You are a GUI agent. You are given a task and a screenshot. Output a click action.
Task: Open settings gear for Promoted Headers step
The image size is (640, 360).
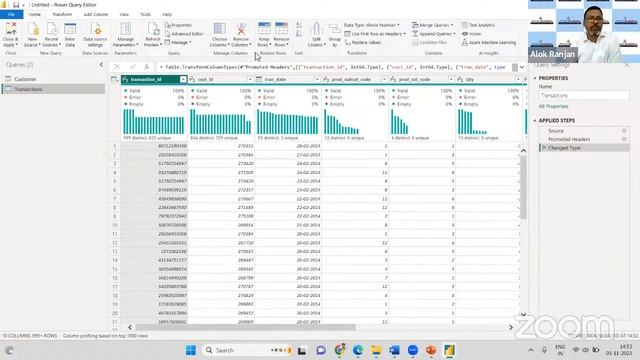[624, 139]
